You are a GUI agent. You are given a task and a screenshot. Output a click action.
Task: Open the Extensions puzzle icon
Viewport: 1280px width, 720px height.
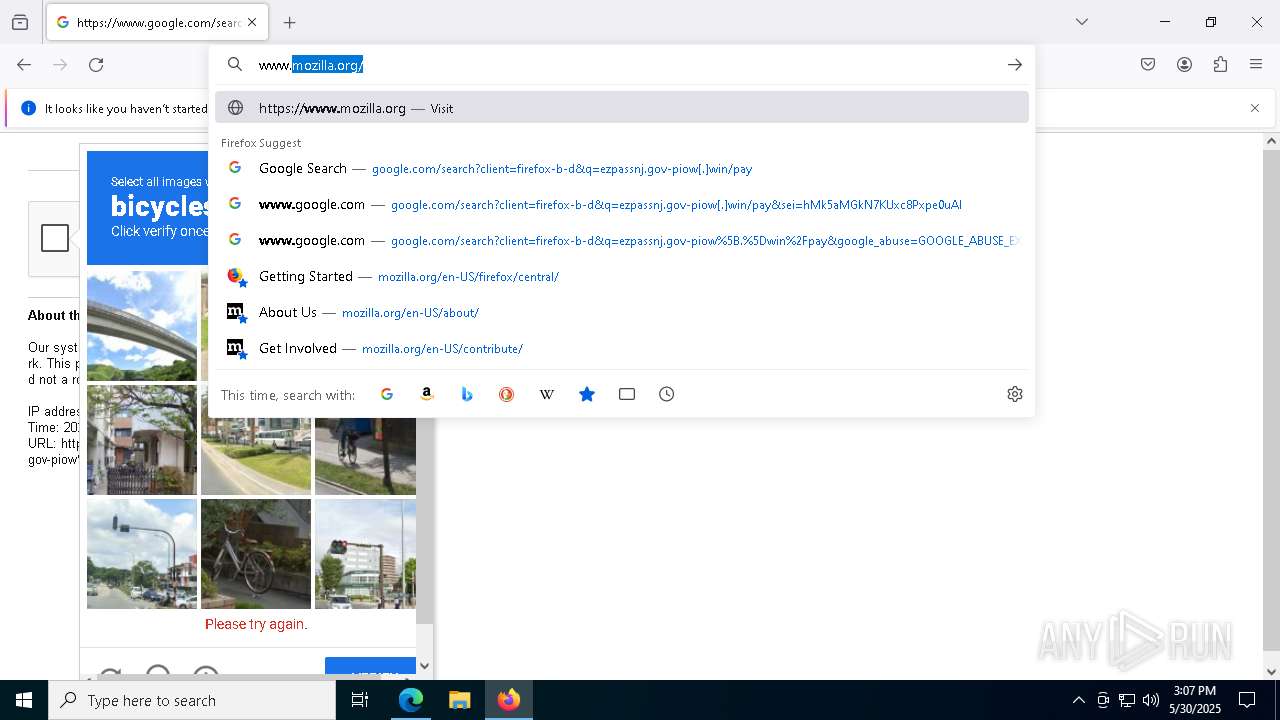[x=1220, y=65]
